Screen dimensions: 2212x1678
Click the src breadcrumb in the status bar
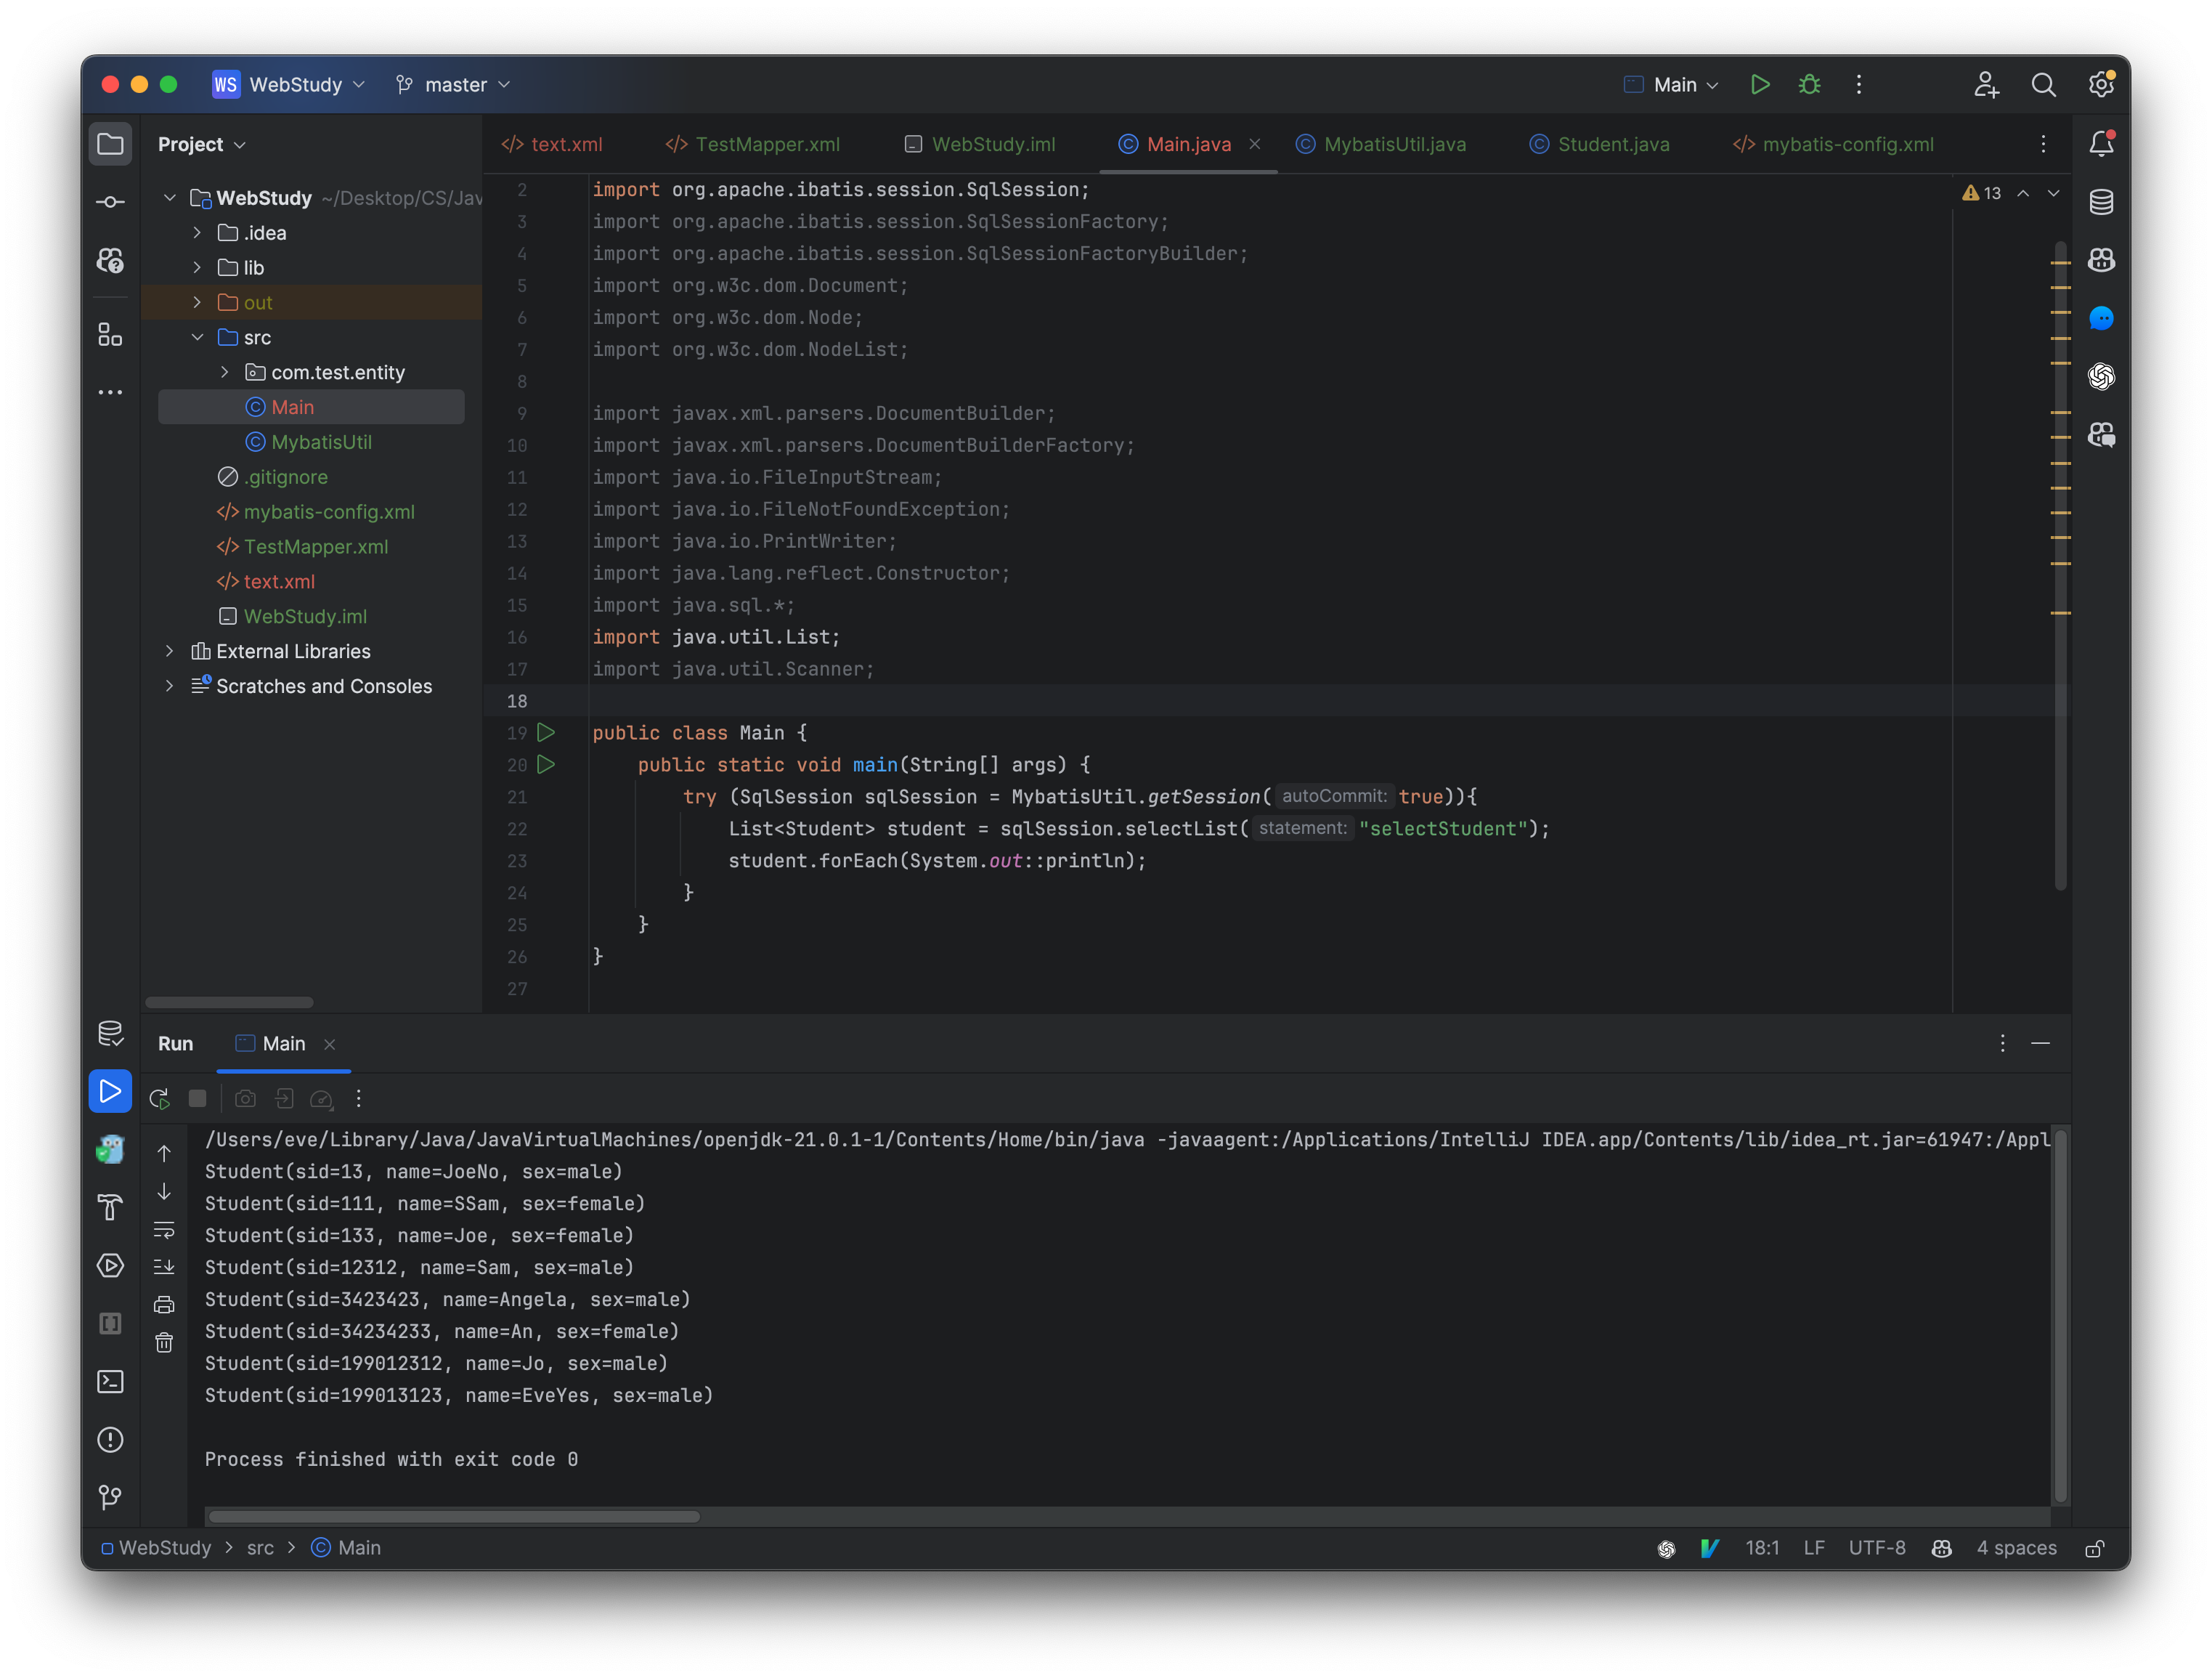coord(260,1548)
